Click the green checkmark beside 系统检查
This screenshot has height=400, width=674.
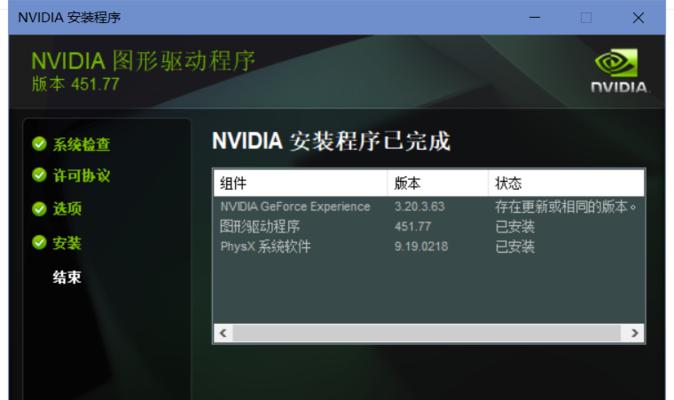click(39, 144)
